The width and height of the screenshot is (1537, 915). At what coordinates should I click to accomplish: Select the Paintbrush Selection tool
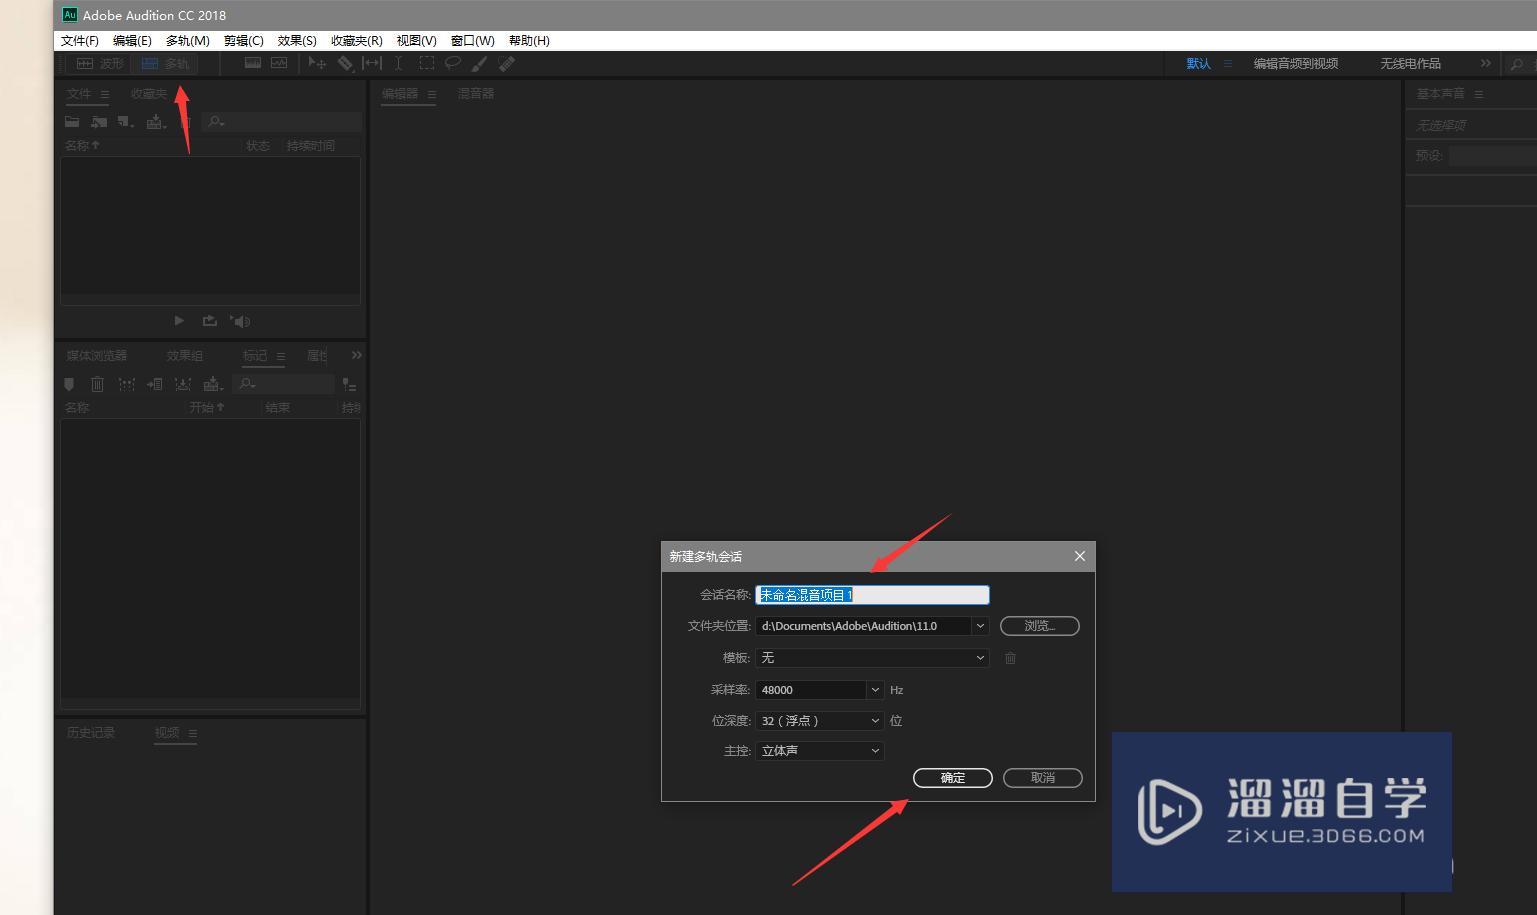[x=480, y=63]
